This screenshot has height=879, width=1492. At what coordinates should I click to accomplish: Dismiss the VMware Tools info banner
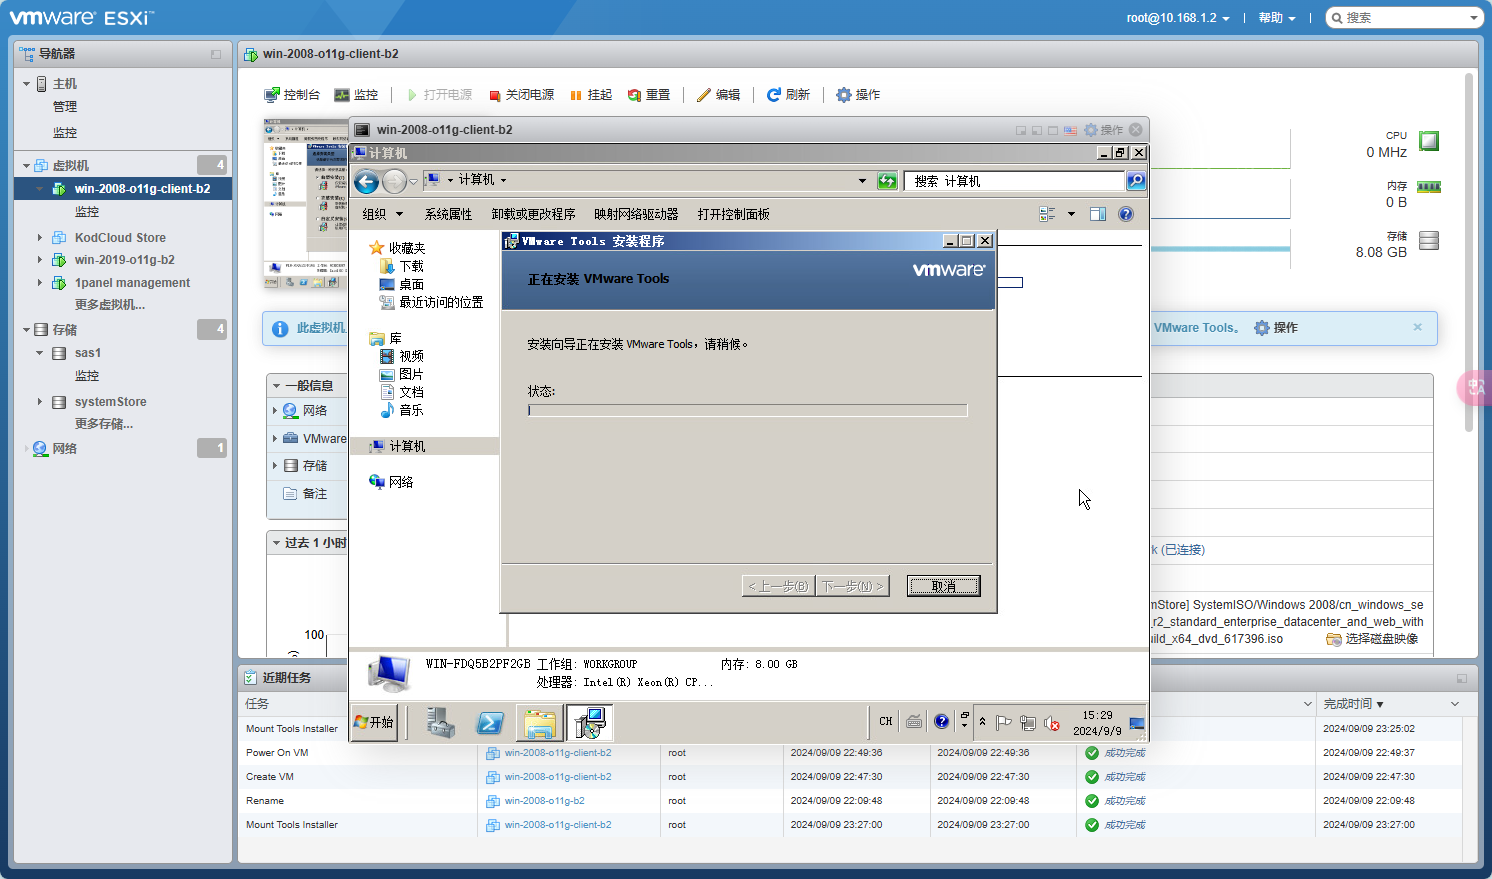pos(1417,327)
